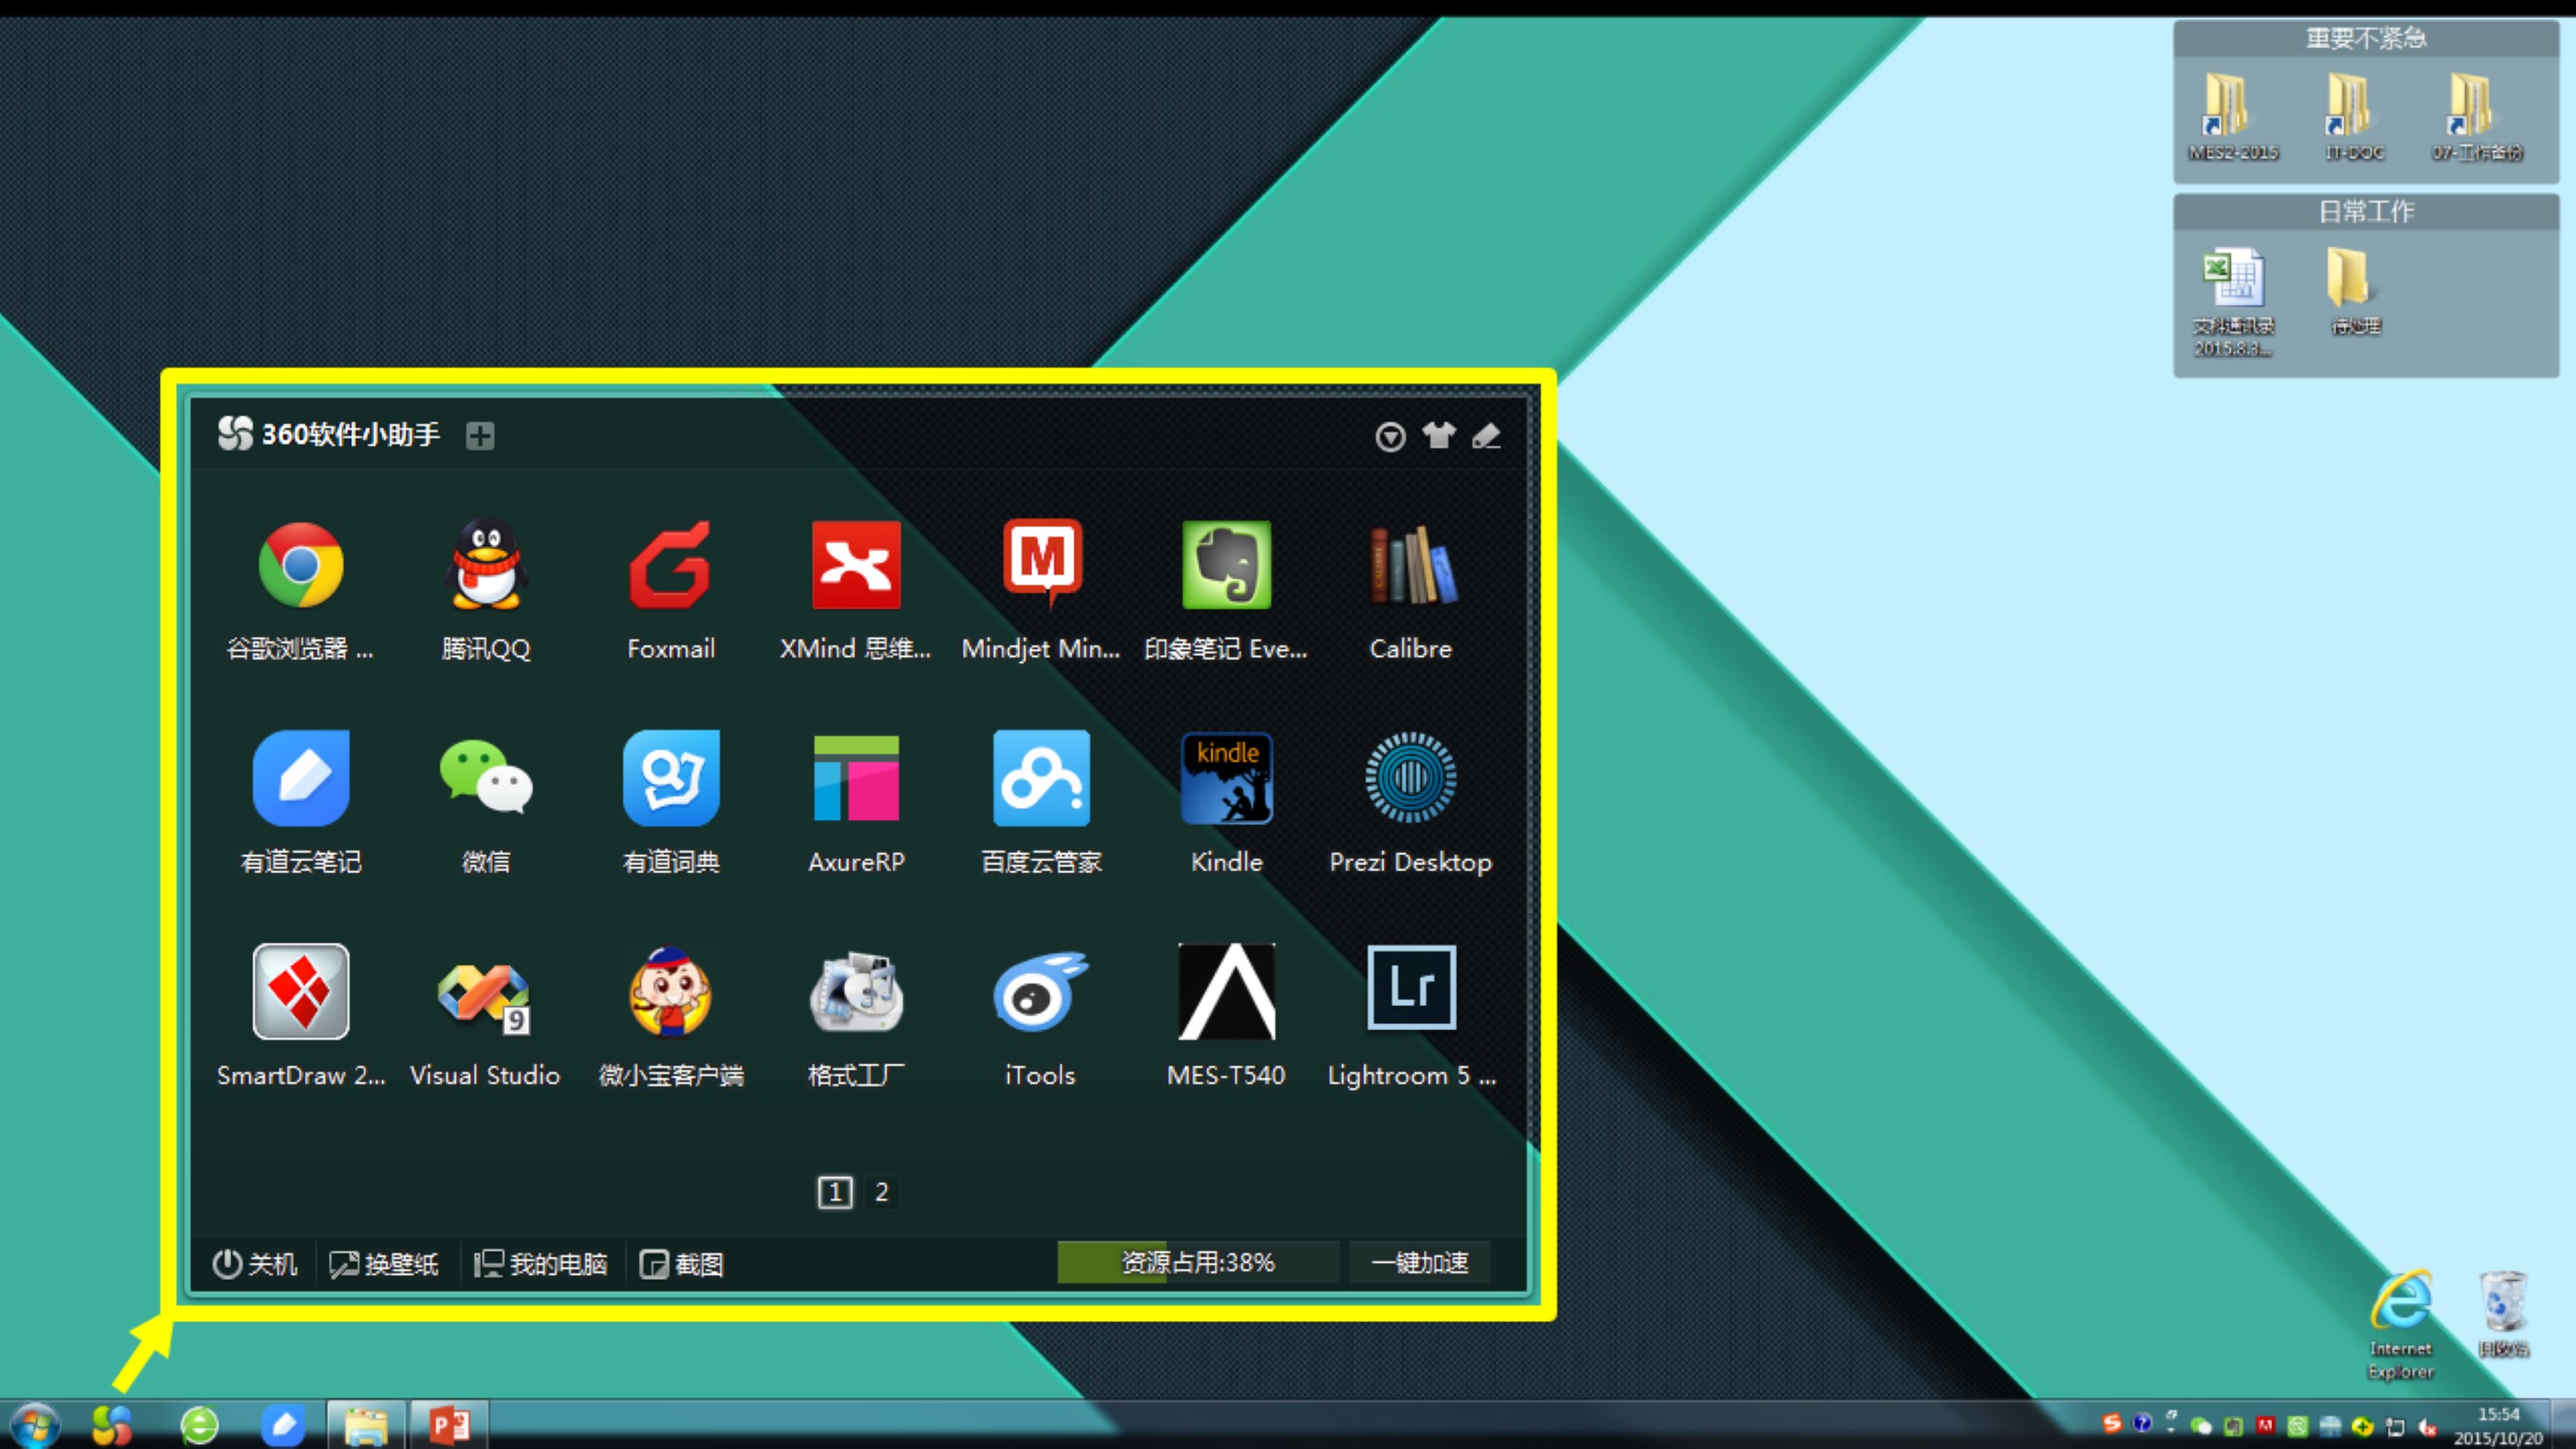2576x1449 pixels.
Task: Launch SmartDraw diagram app
Action: tap(300, 991)
